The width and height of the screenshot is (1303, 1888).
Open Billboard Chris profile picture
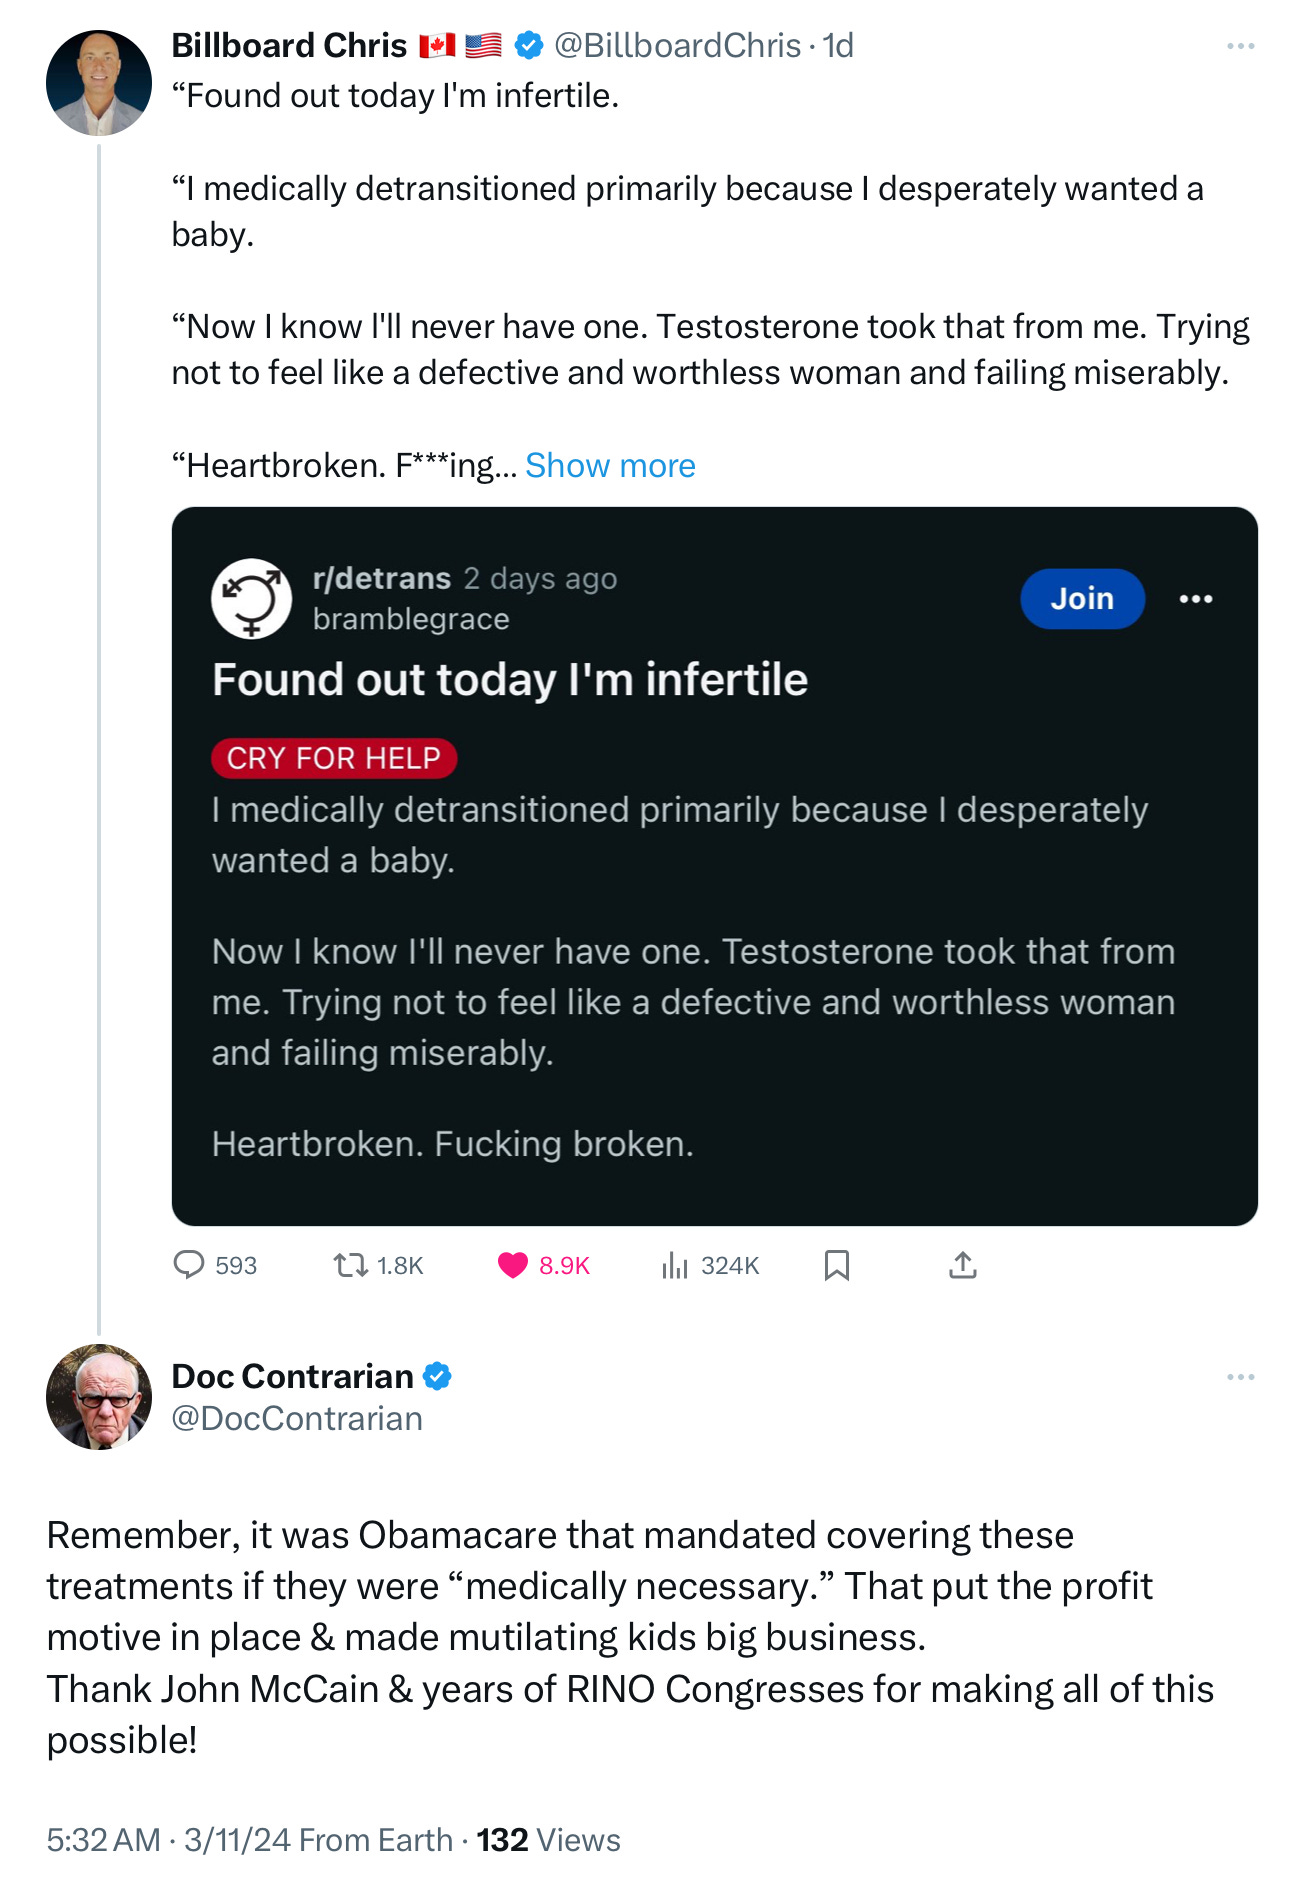pos(99,83)
